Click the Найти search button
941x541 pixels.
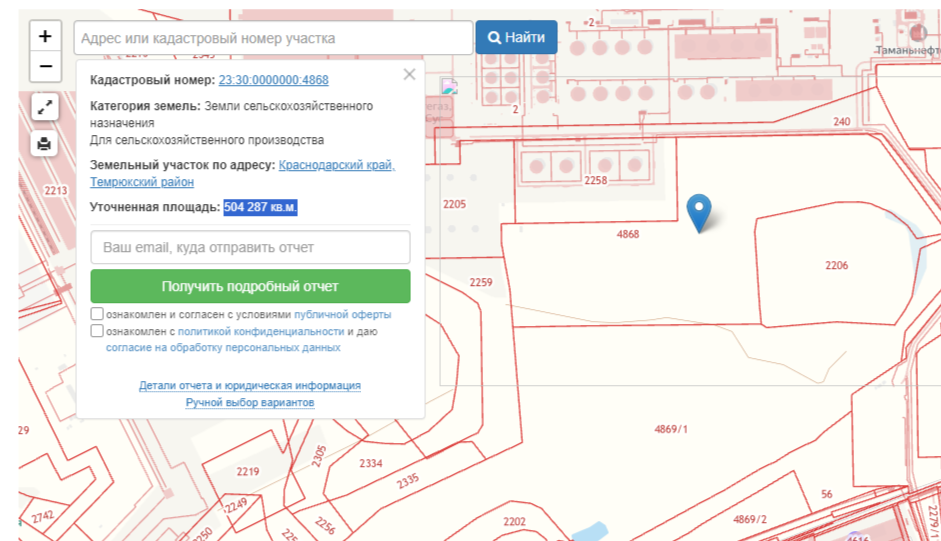pyautogui.click(x=516, y=37)
